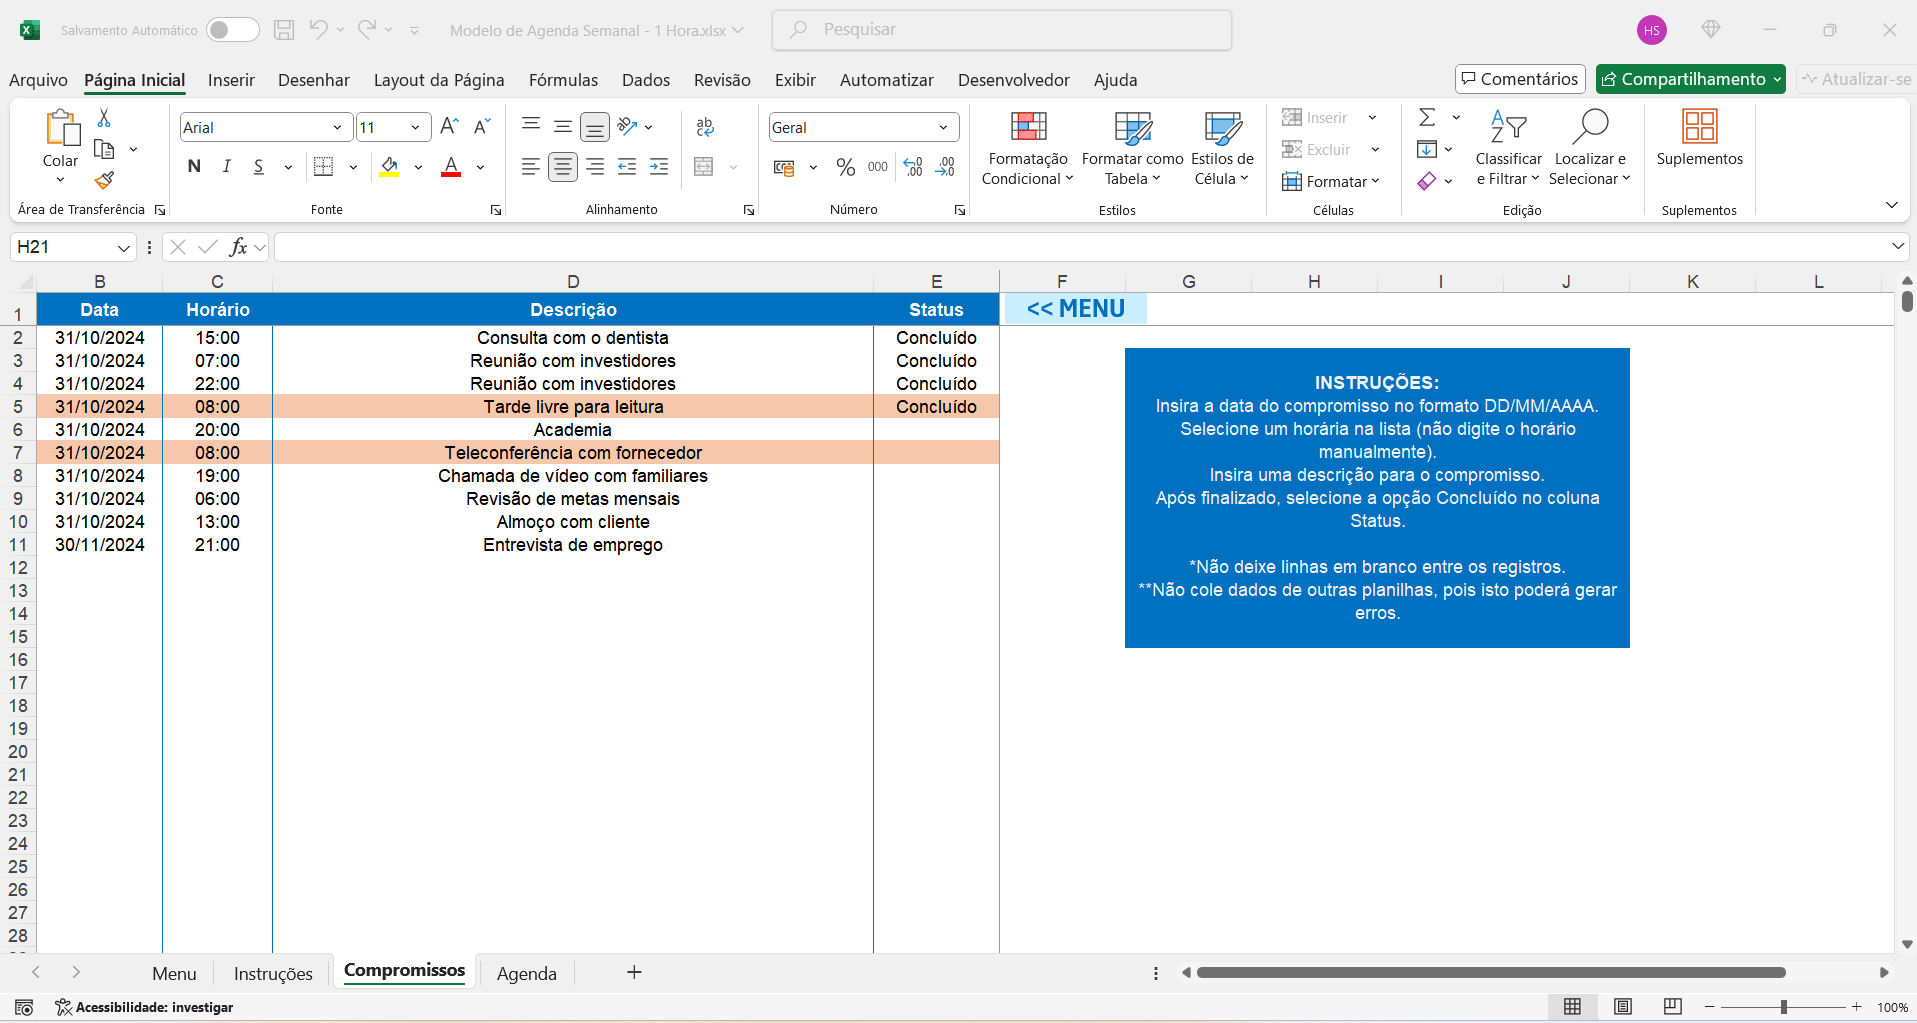Apply the yellow fill color bucket
1917x1023 pixels.
[x=390, y=166]
